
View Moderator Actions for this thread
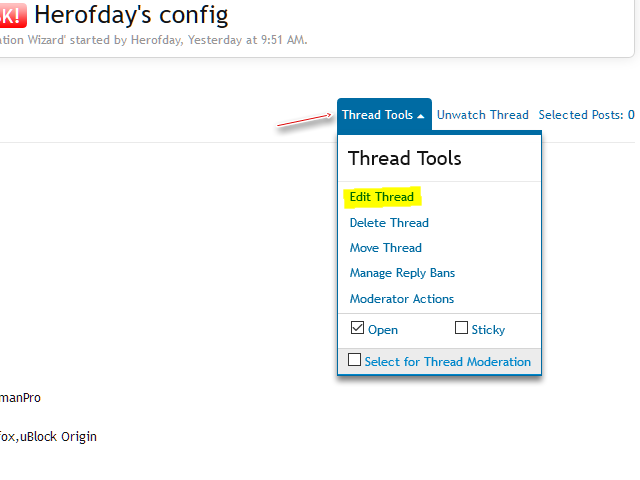pyautogui.click(x=401, y=299)
